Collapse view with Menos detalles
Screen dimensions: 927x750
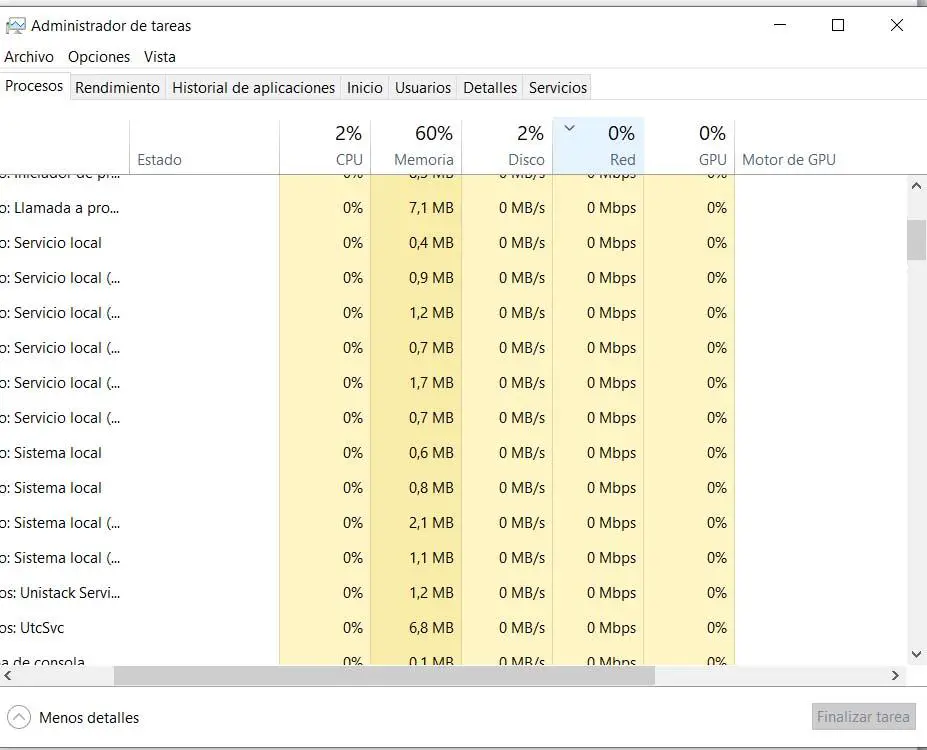89,717
